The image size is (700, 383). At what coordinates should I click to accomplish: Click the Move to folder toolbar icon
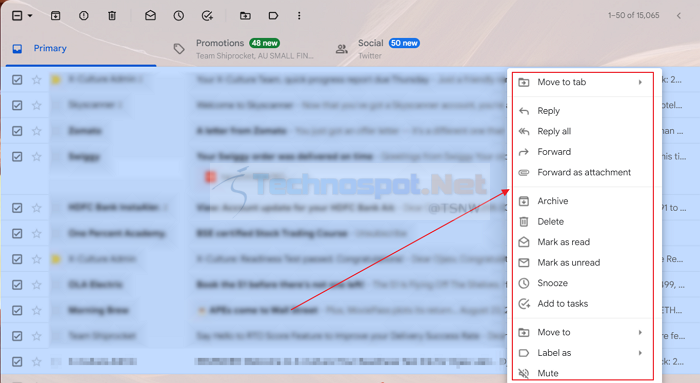(245, 16)
